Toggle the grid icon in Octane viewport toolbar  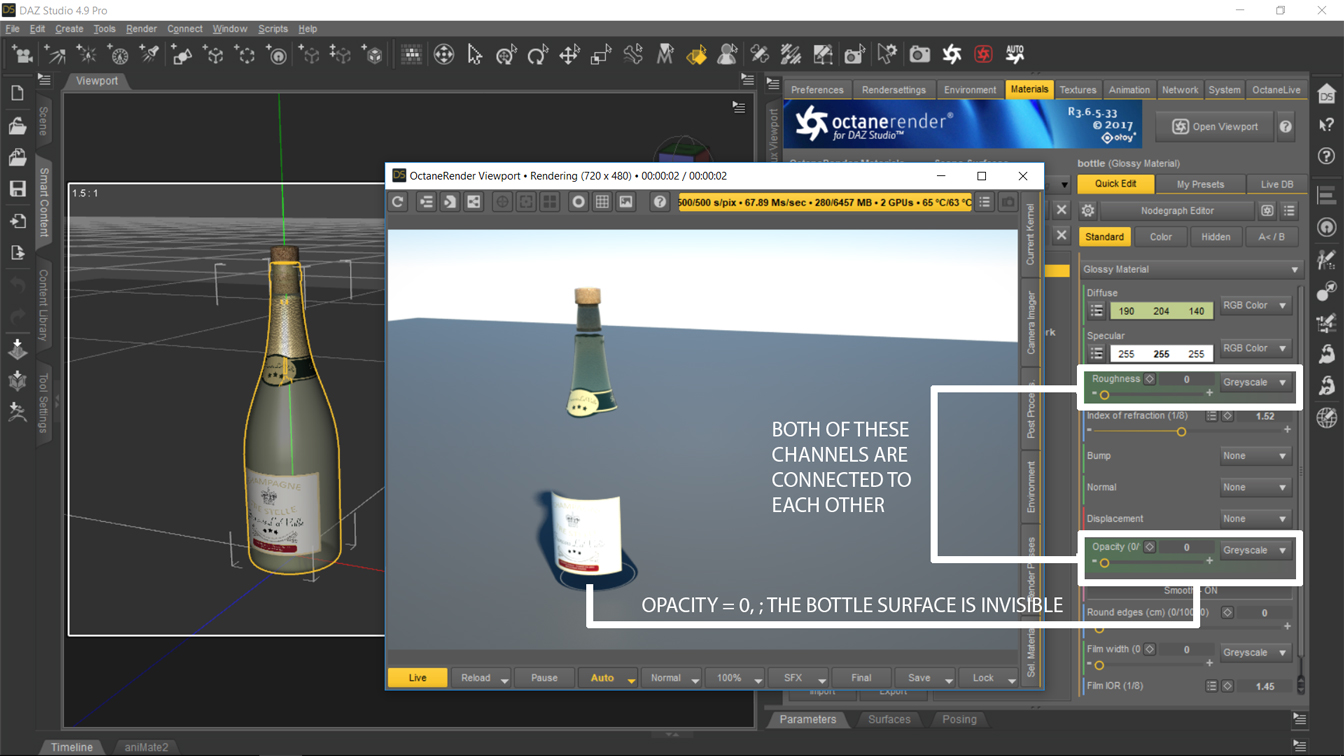coord(602,202)
